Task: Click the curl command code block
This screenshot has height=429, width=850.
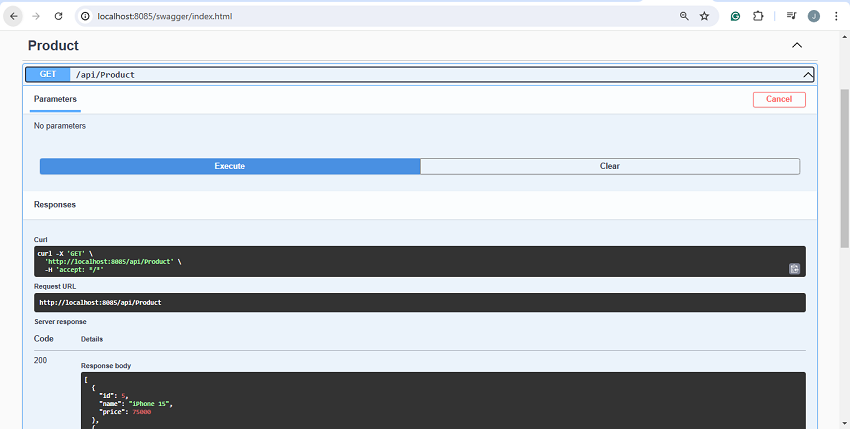Action: tap(420, 261)
